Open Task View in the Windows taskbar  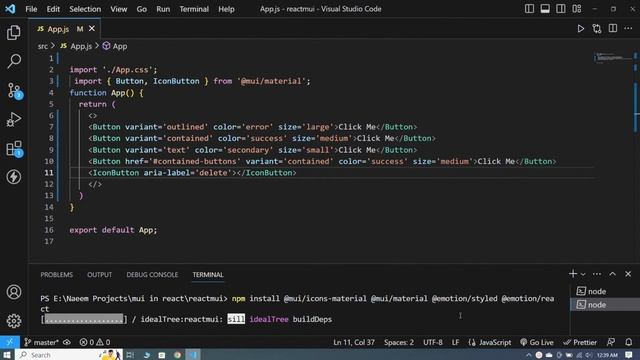[x=130, y=355]
